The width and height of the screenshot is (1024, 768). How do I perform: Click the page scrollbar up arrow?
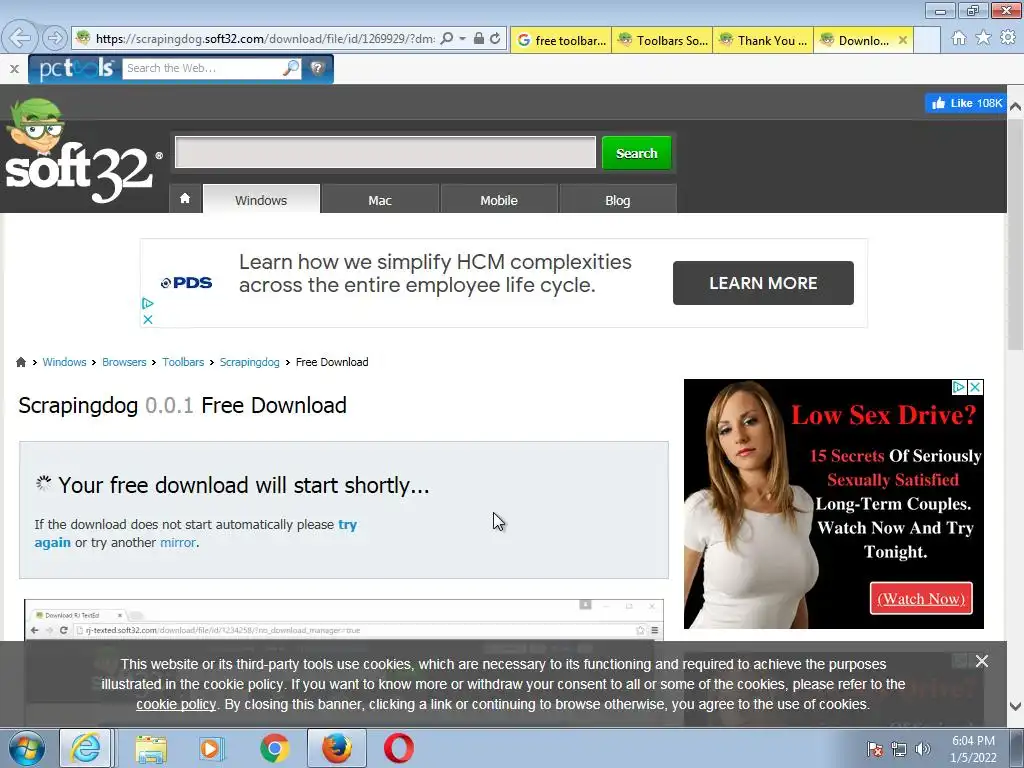[x=1015, y=106]
